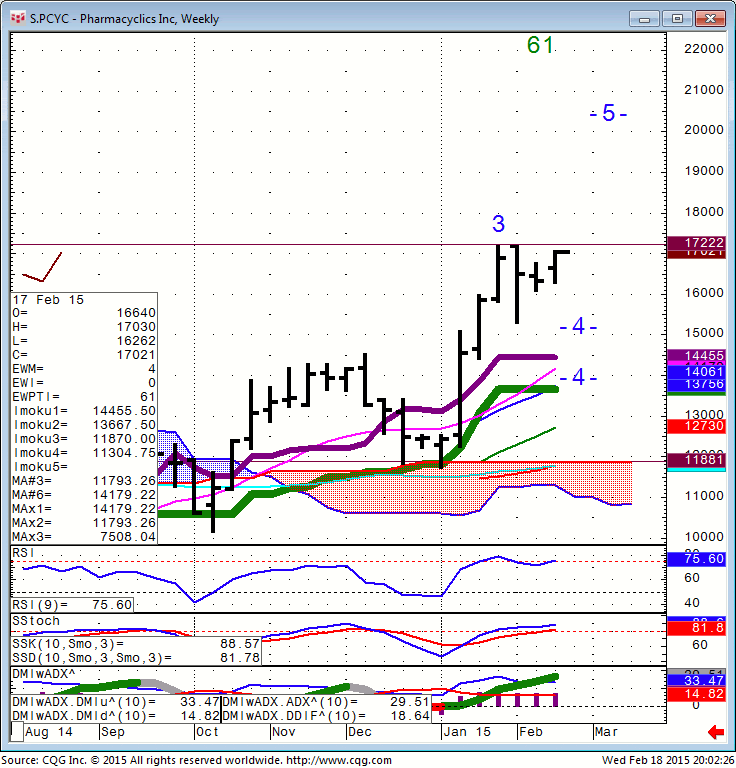Click the H= 17030 high value row
The height and width of the screenshot is (768, 736).
click(x=84, y=327)
